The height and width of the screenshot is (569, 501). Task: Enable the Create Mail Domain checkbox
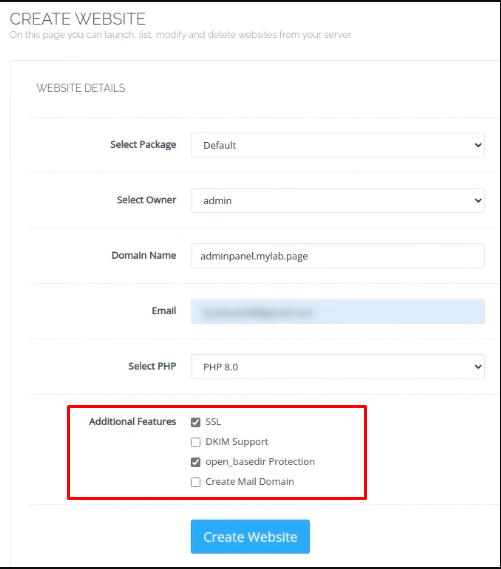[196, 482]
